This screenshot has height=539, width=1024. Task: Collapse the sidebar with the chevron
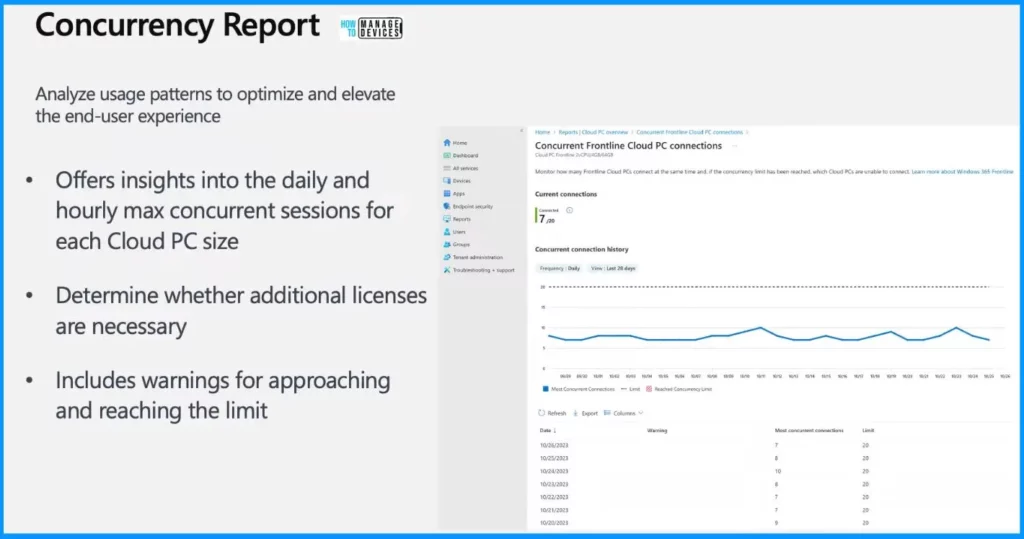tap(521, 131)
